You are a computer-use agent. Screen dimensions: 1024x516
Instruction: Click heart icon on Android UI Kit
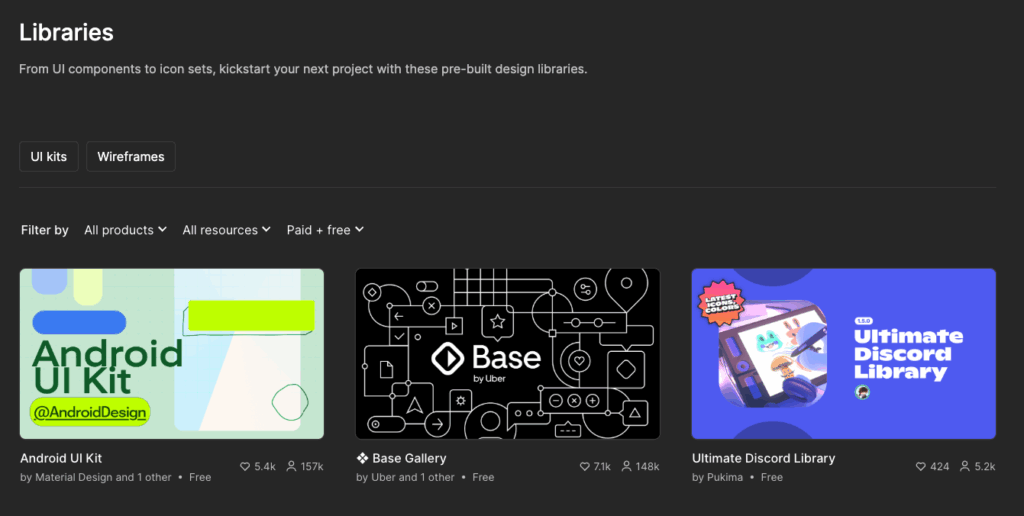[x=245, y=466]
